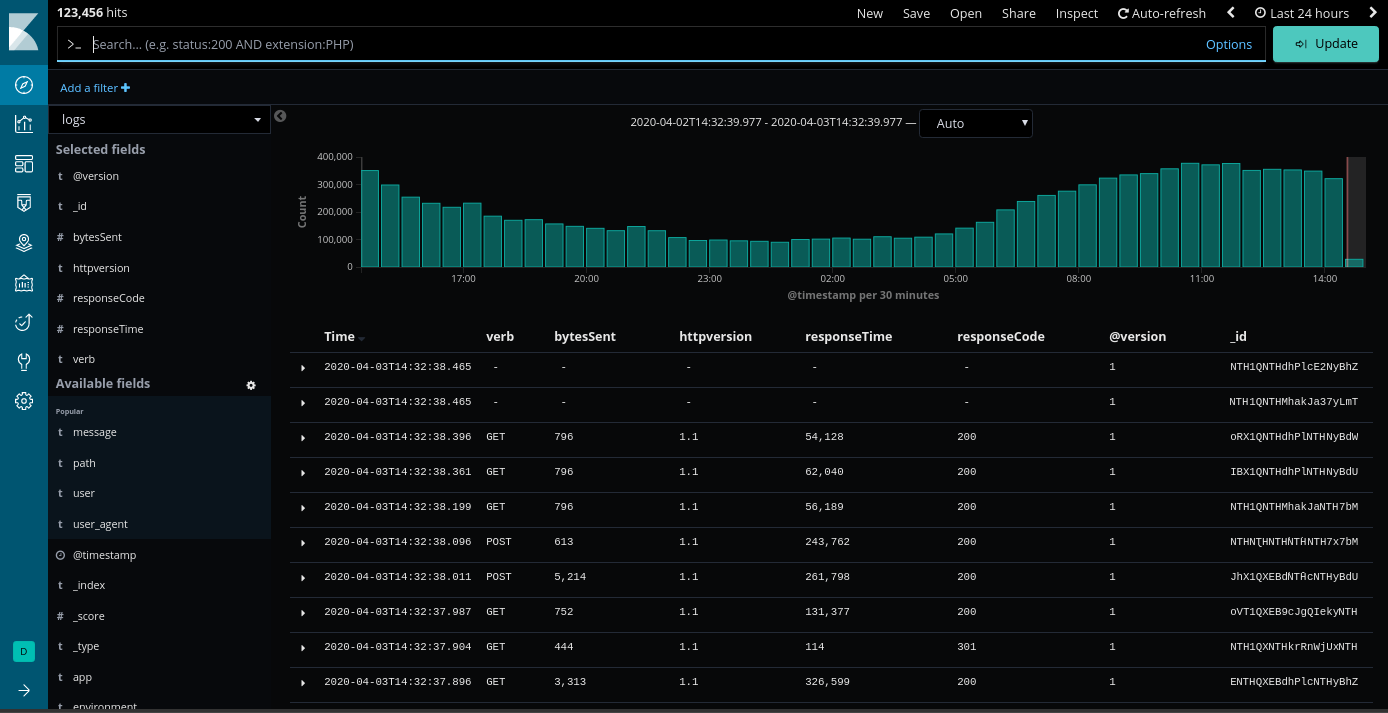The width and height of the screenshot is (1388, 713).
Task: Expand the first document row details
Action: (303, 367)
